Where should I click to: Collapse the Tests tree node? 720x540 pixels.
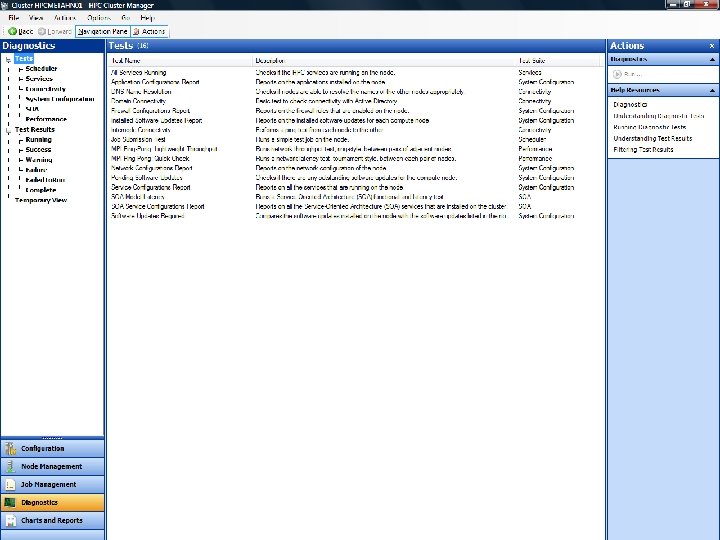click(8, 59)
